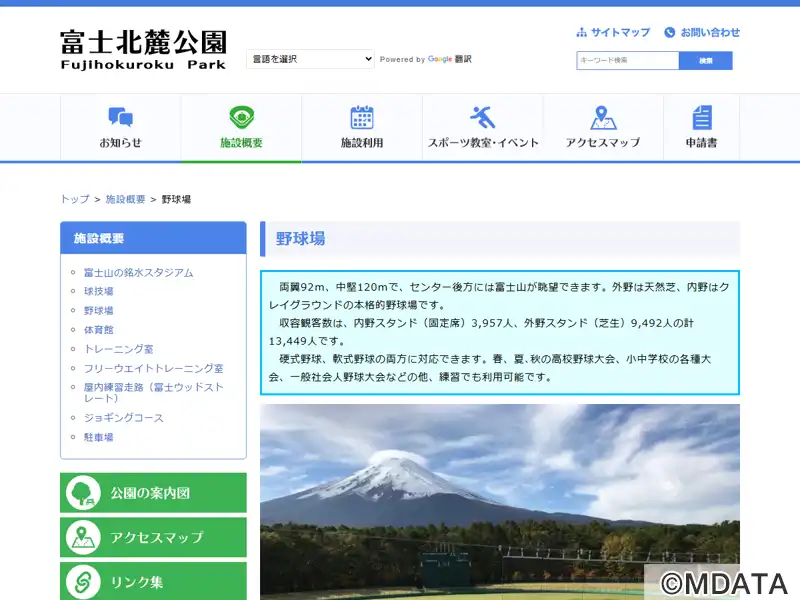Viewport: 800px width, 600px height.
Task: Click the green アクセスマップ sidebar banner
Action: pos(153,537)
